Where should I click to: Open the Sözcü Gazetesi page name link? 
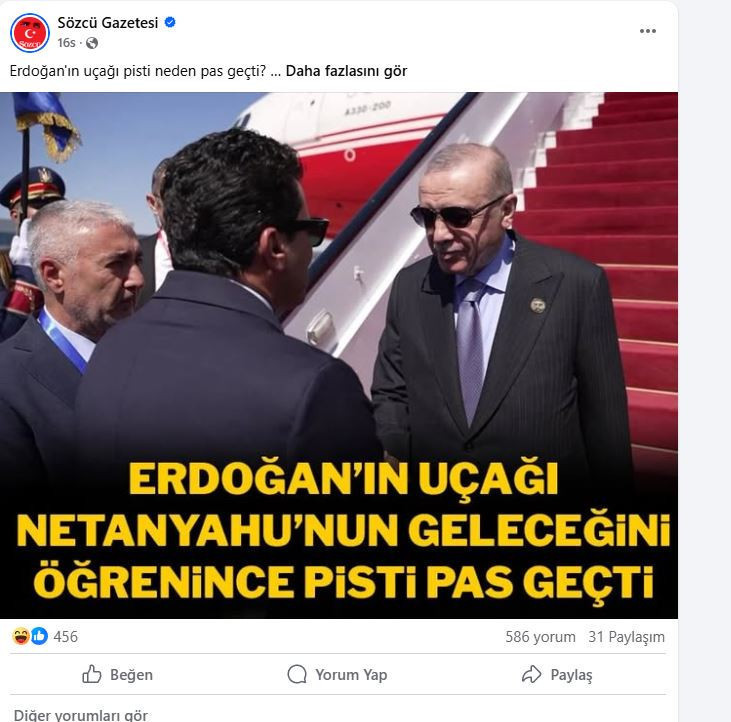tap(108, 22)
